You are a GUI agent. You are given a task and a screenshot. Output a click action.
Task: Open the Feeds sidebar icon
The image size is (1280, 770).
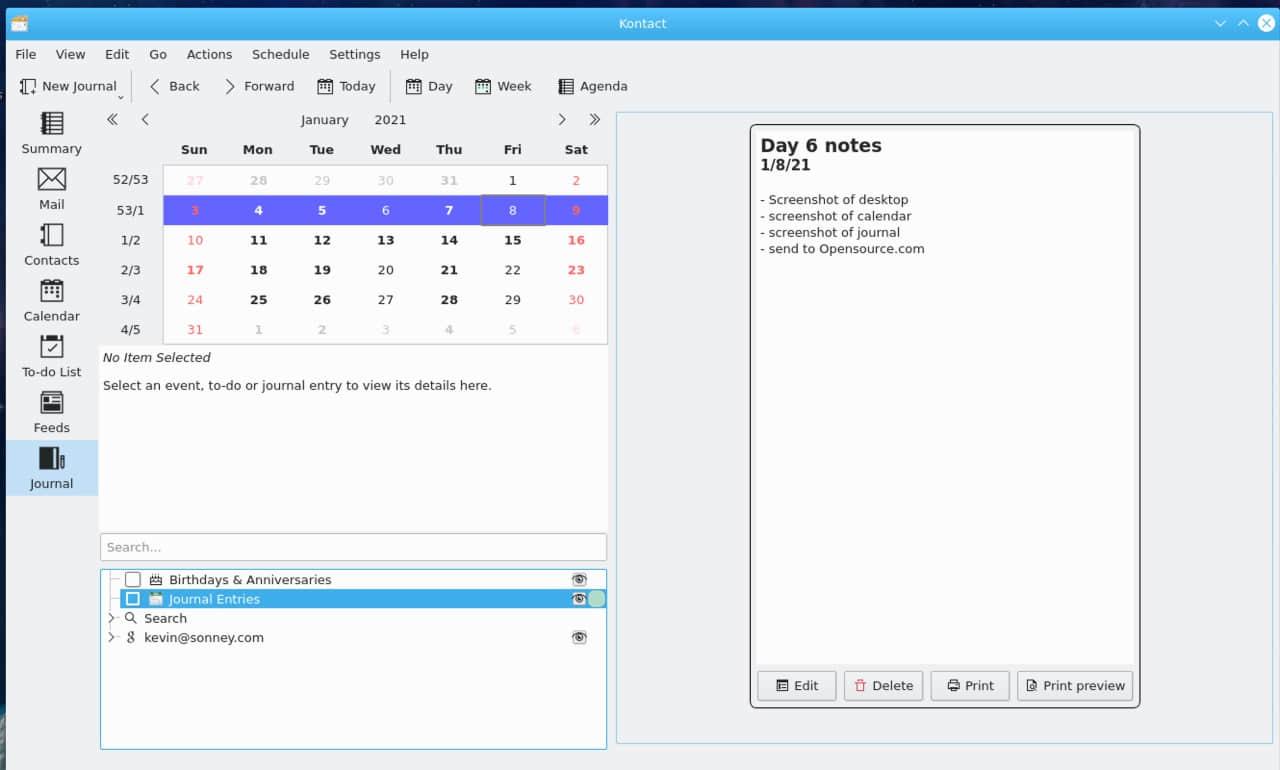tap(51, 413)
